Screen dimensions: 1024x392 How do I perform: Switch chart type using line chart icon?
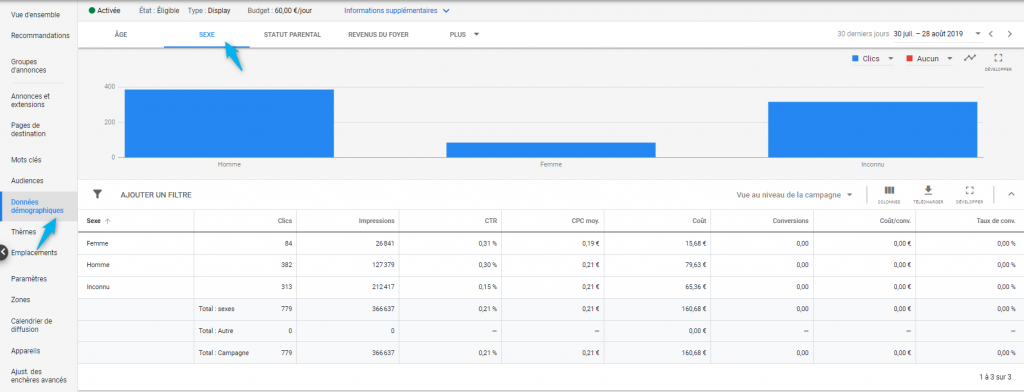click(970, 58)
